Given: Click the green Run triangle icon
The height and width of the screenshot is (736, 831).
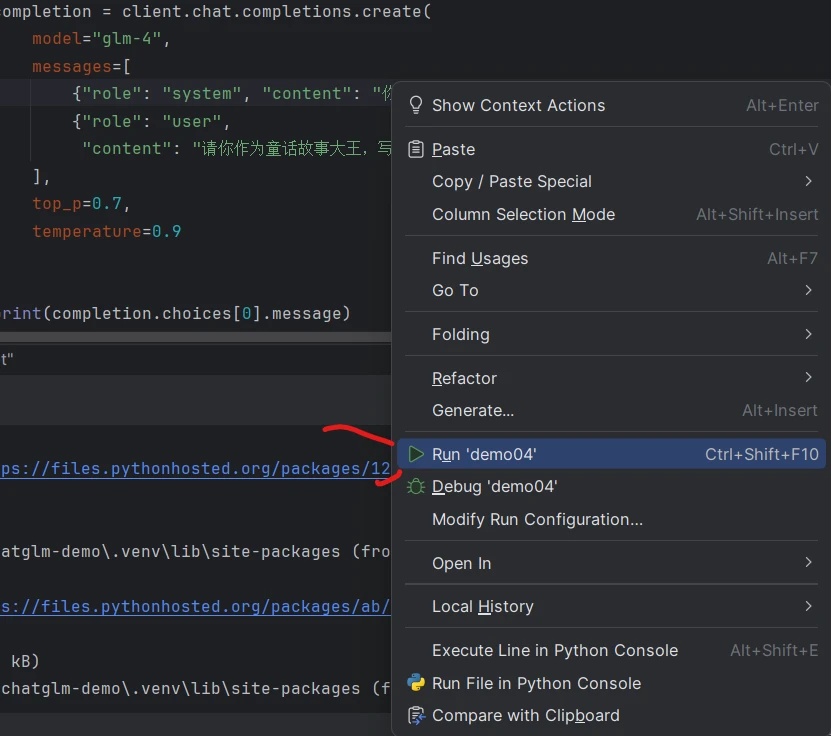Looking at the screenshot, I should 416,454.
